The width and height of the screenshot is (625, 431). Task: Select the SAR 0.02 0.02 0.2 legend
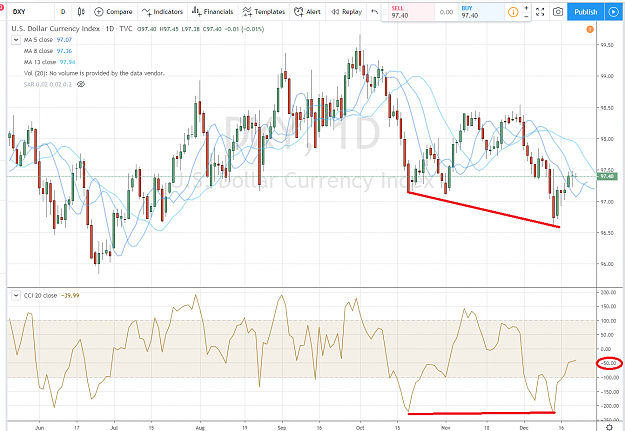pyautogui.click(x=48, y=84)
